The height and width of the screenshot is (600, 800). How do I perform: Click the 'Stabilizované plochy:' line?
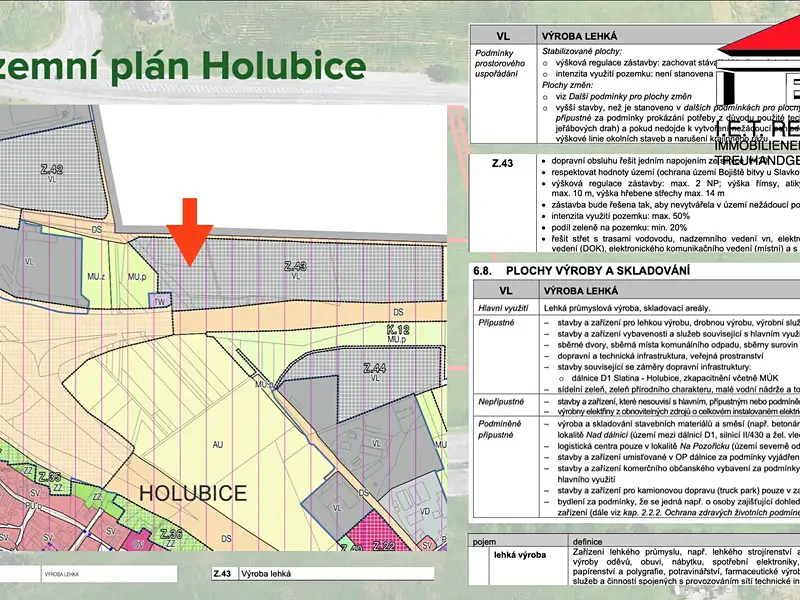(582, 51)
